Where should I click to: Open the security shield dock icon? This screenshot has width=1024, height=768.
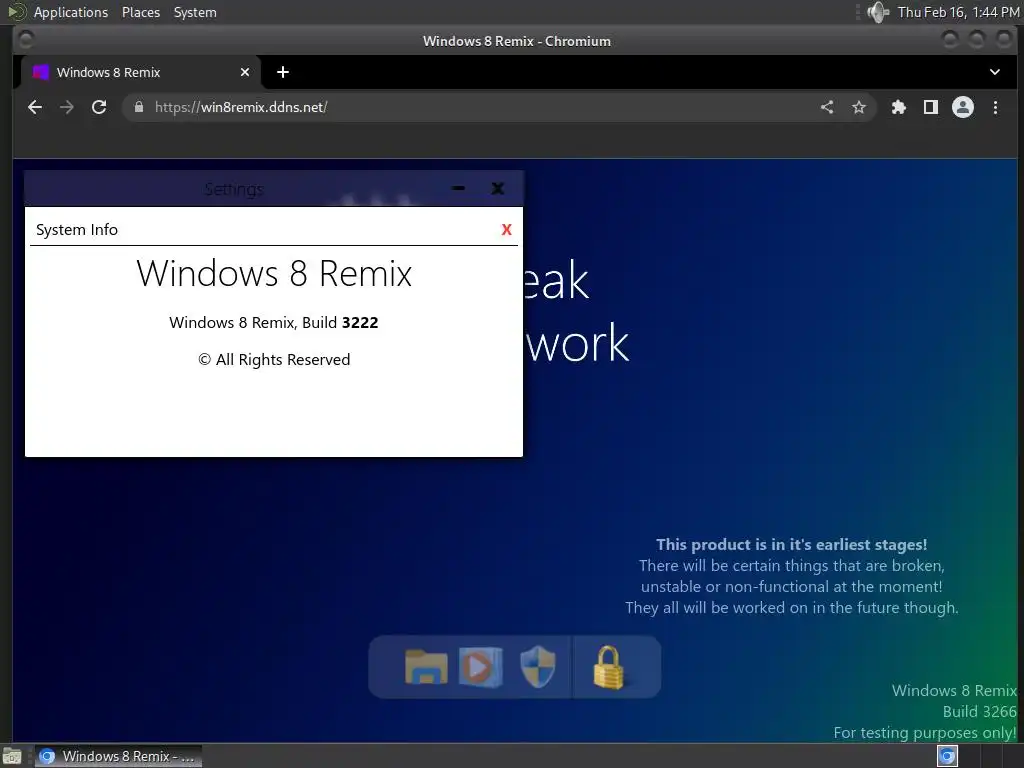[537, 667]
